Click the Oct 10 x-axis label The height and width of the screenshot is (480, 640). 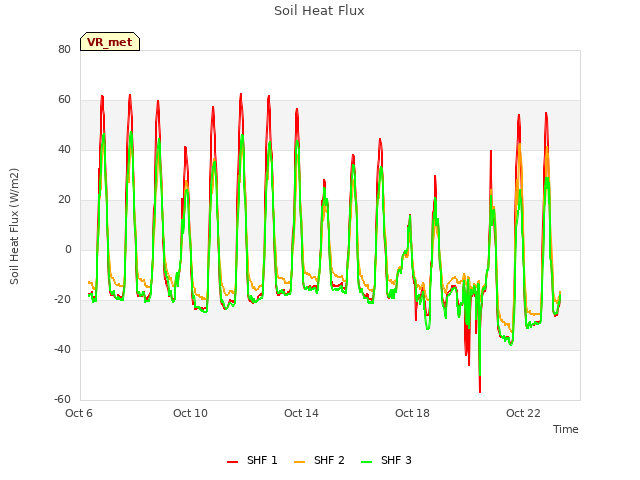click(x=190, y=413)
